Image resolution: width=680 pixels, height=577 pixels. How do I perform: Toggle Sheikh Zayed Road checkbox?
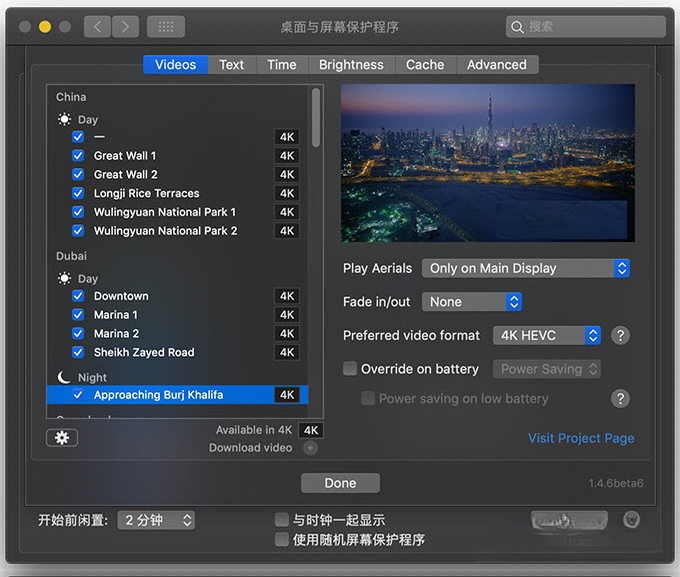click(78, 352)
